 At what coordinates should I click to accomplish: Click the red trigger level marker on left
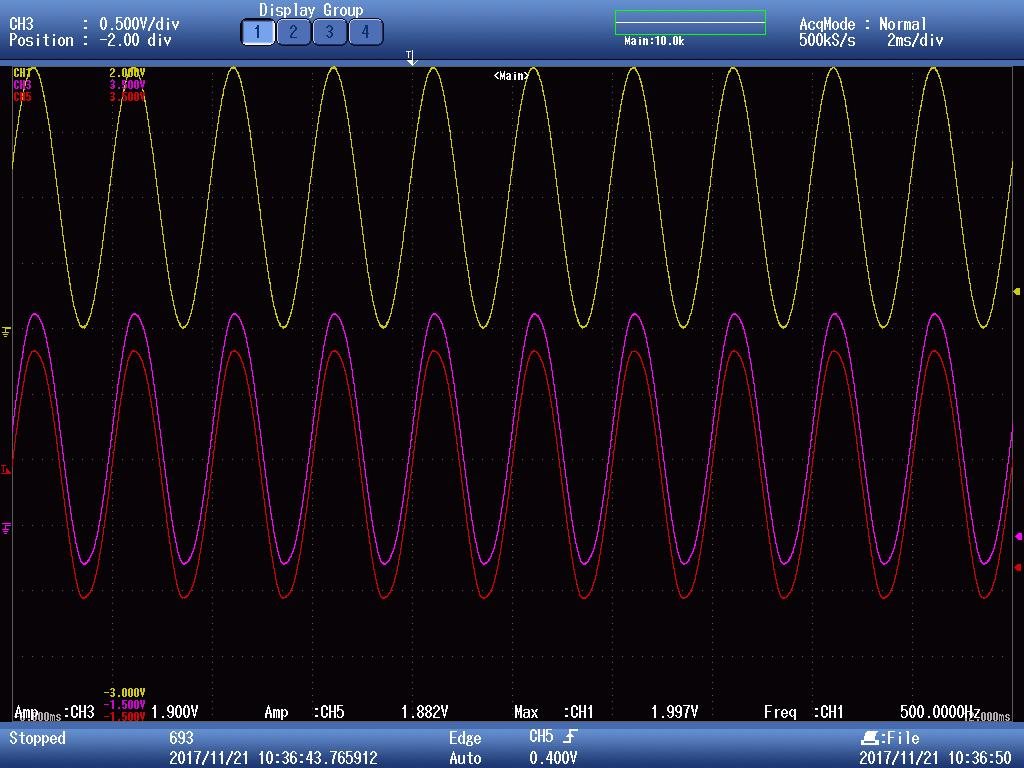coord(6,469)
